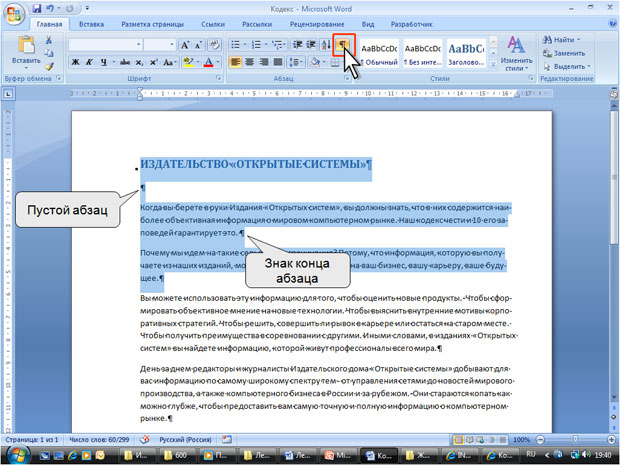Center align the text

pos(250,62)
